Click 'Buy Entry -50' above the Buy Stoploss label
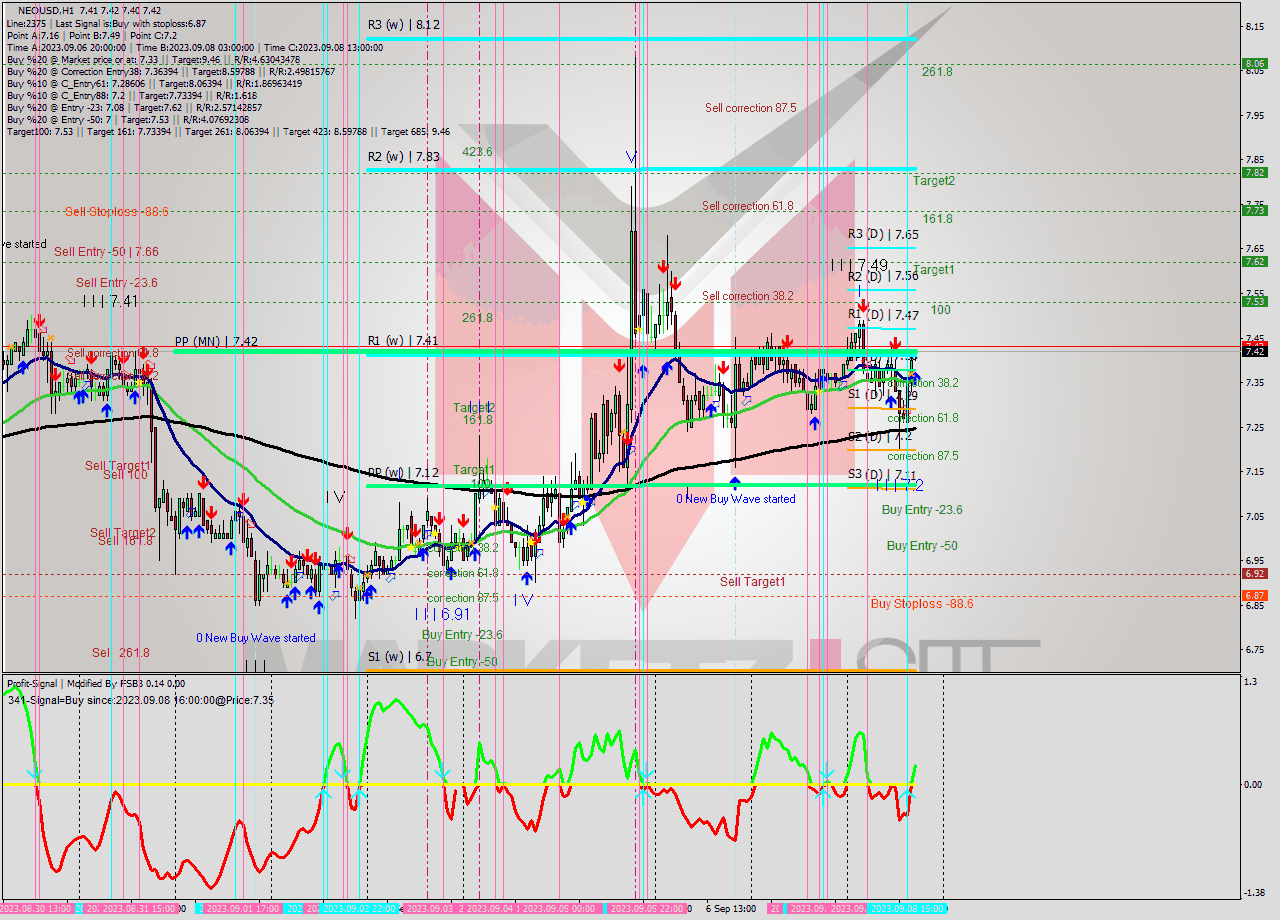Screen dimensions: 1280x920 point(922,546)
